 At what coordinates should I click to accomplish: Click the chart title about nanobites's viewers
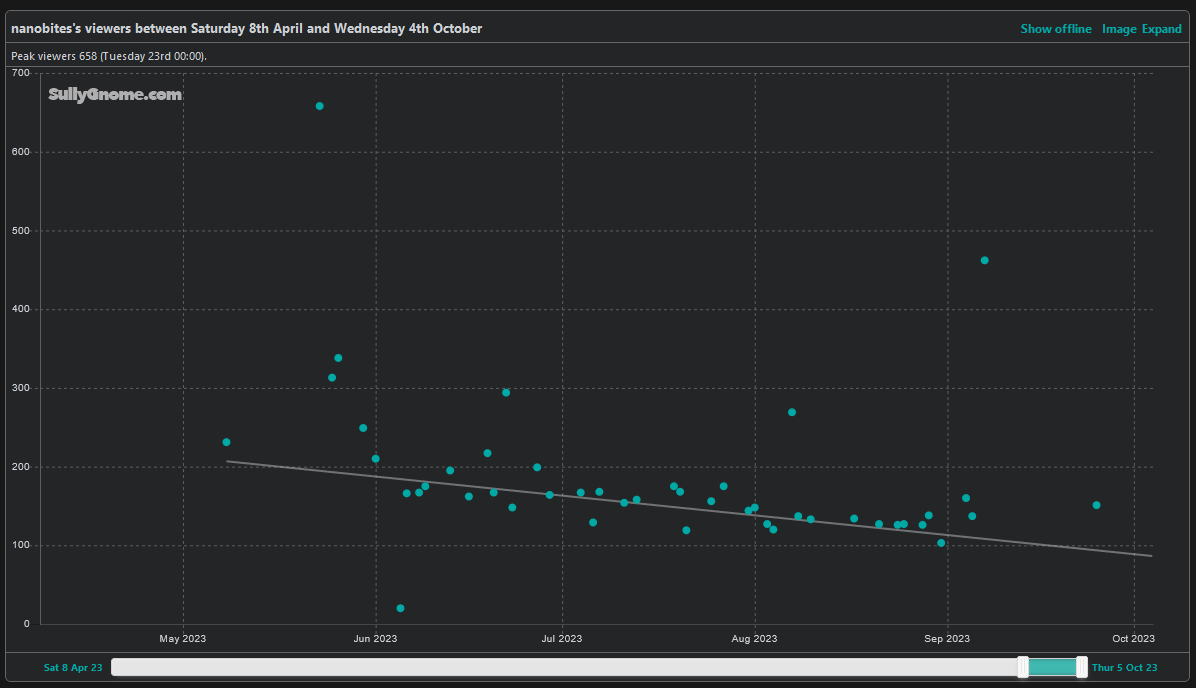pyautogui.click(x=246, y=28)
